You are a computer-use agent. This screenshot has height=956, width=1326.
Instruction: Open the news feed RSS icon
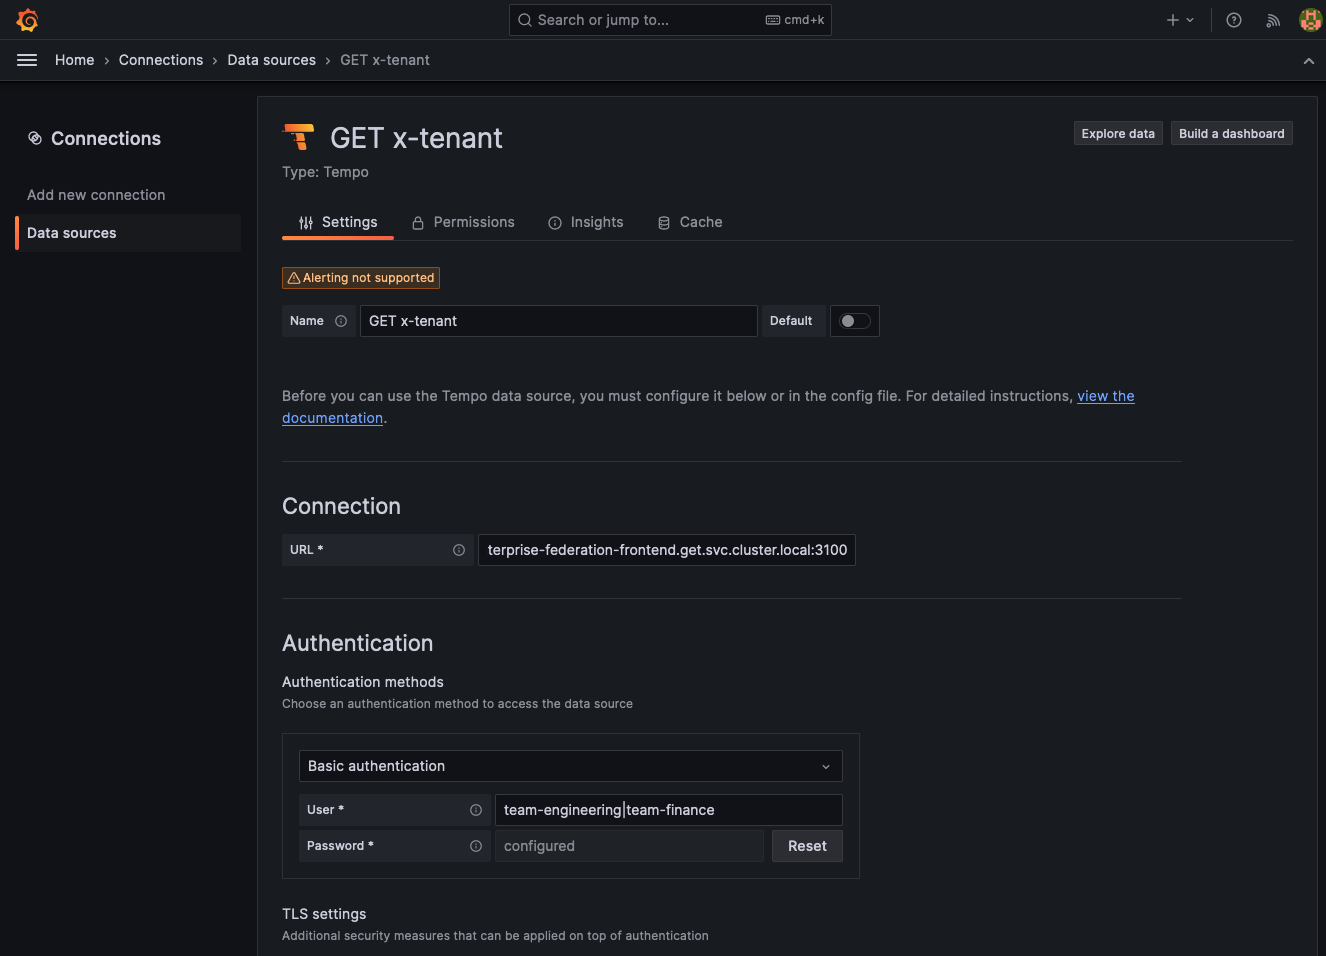1273,20
